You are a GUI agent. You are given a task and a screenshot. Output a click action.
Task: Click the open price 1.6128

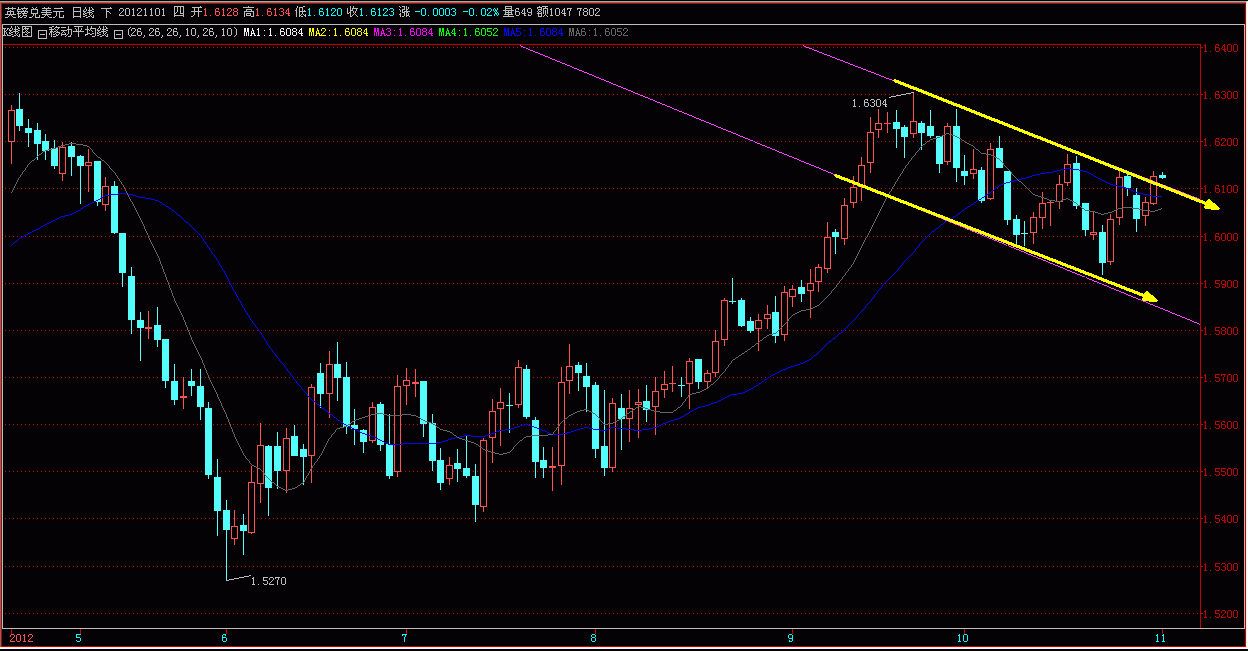[x=221, y=12]
